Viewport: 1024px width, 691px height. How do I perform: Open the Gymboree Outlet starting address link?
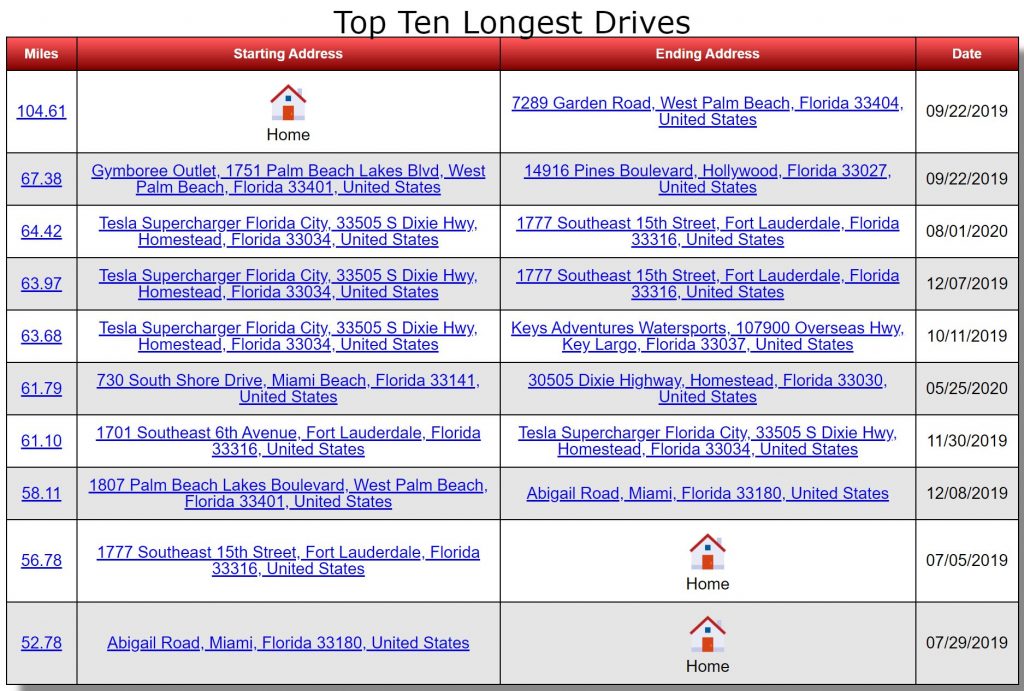point(288,179)
